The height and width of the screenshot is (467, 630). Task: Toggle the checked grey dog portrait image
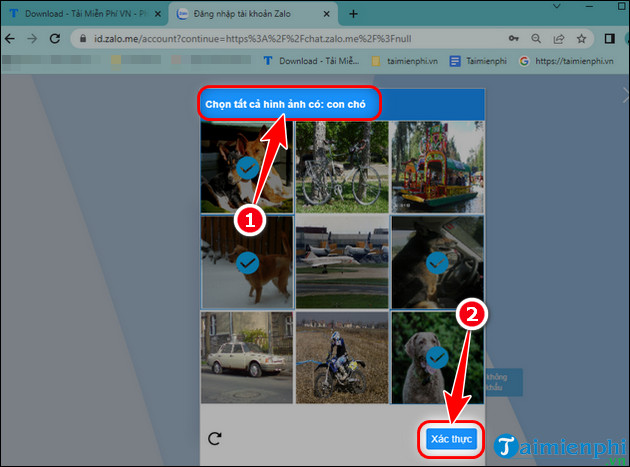[x=437, y=357]
